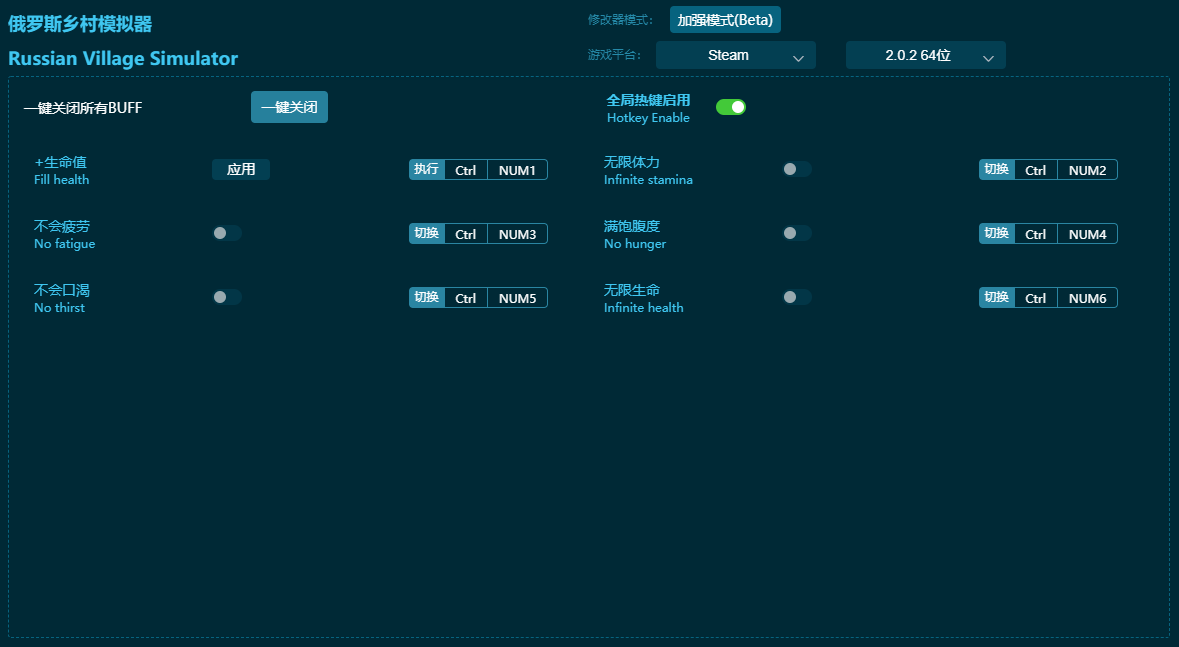This screenshot has width=1179, height=647.
Task: Select the 加强模式(Beta) mode button
Action: point(725,20)
